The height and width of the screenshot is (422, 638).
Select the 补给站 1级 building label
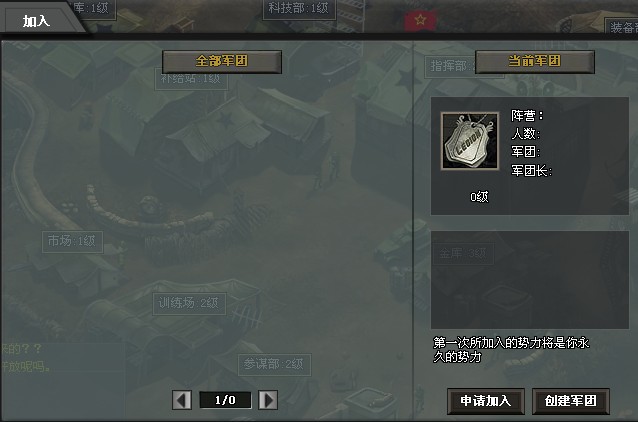tap(191, 79)
